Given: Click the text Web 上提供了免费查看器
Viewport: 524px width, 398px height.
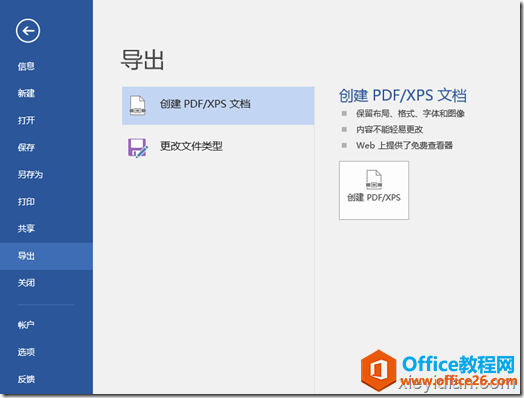Looking at the screenshot, I should [x=404, y=145].
